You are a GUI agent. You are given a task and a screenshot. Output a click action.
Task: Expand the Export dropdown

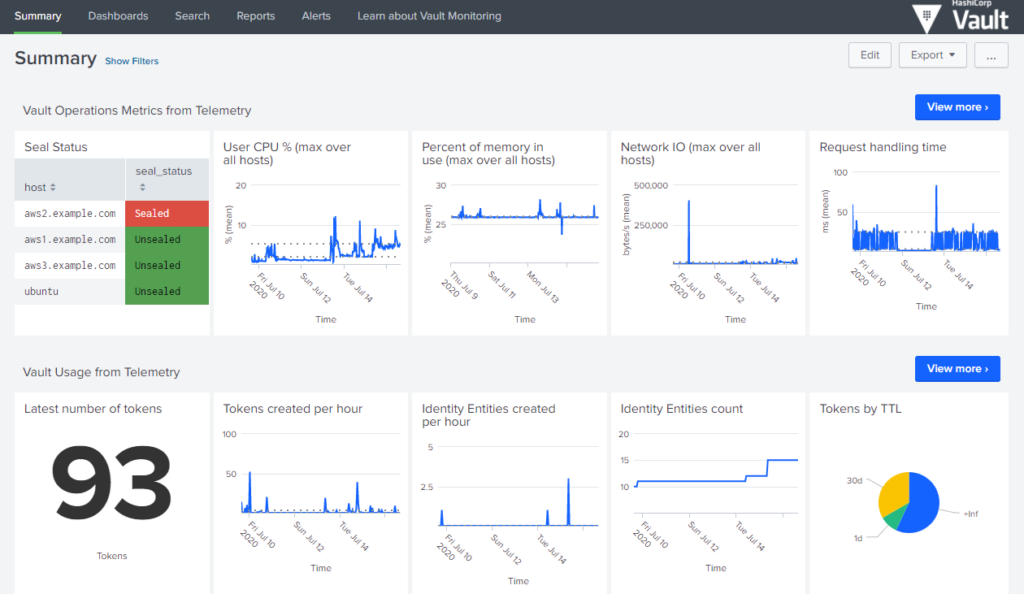pos(932,55)
